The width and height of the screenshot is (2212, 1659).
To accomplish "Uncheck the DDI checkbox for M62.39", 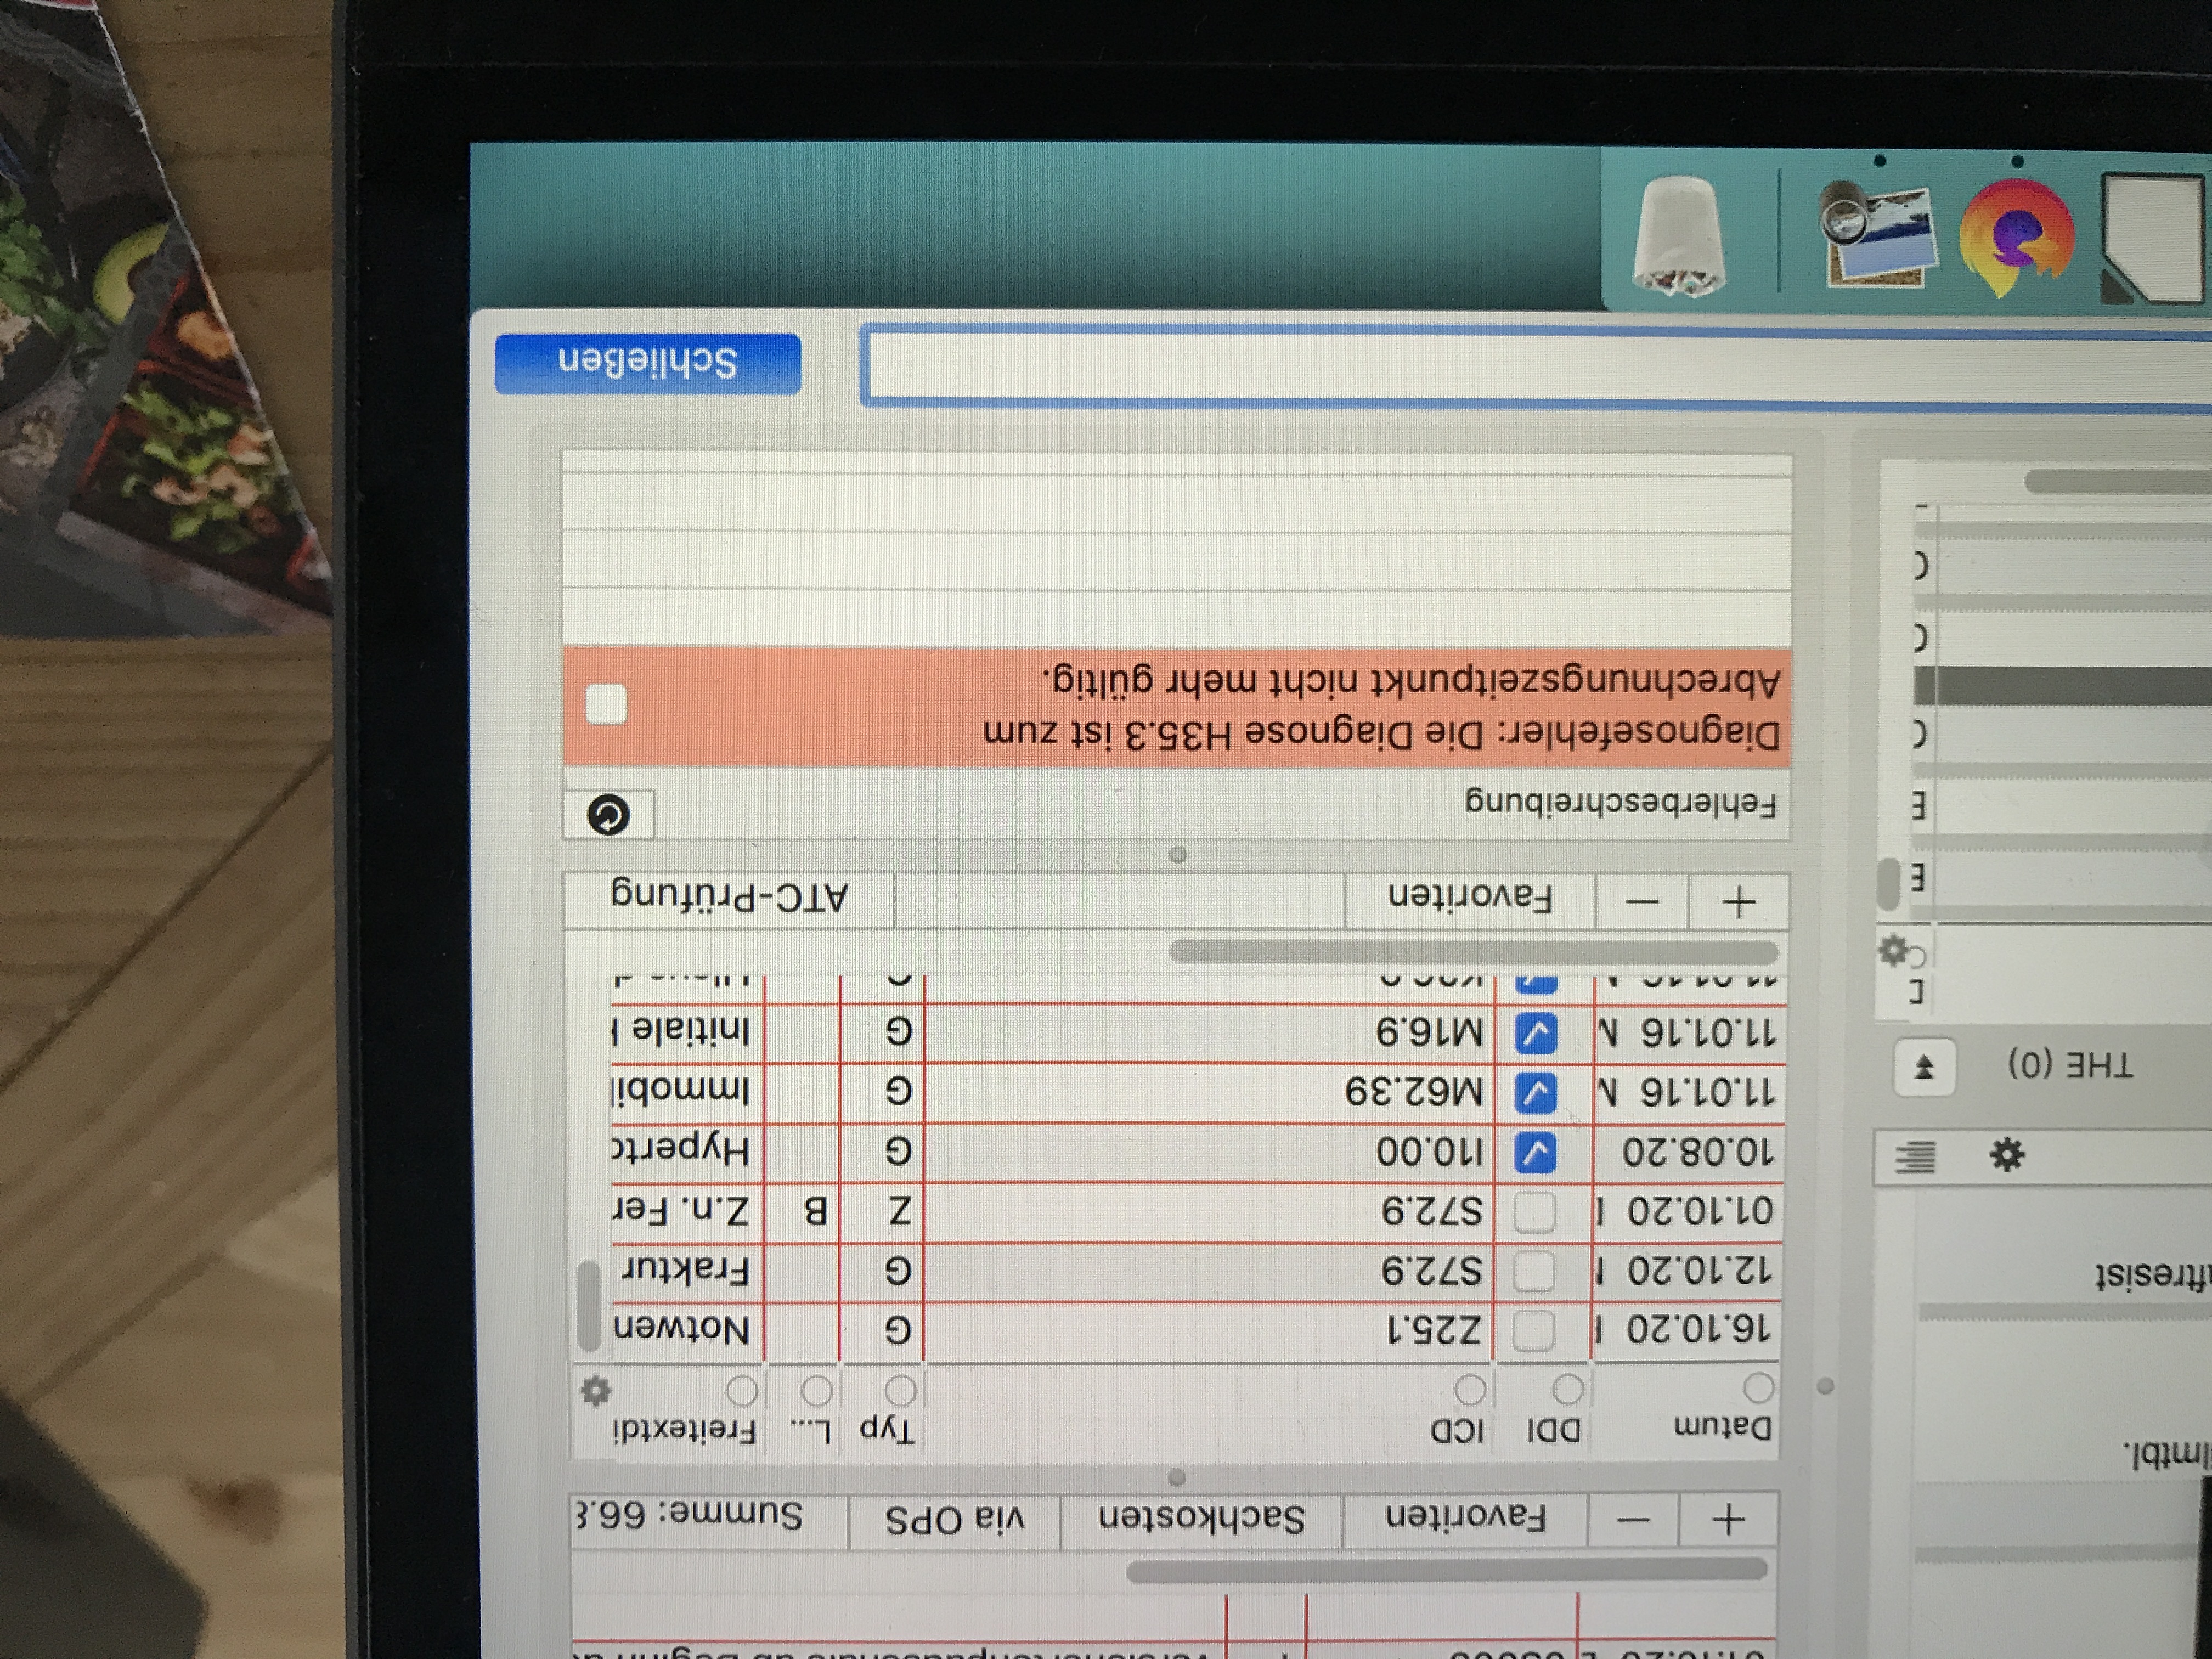I will [x=1535, y=1093].
